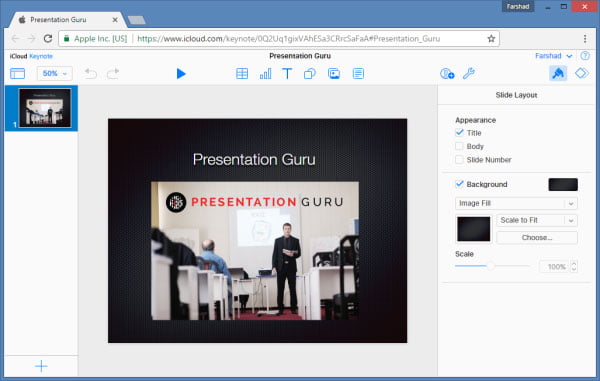600x381 pixels.
Task: Add a comment
Action: tap(358, 73)
